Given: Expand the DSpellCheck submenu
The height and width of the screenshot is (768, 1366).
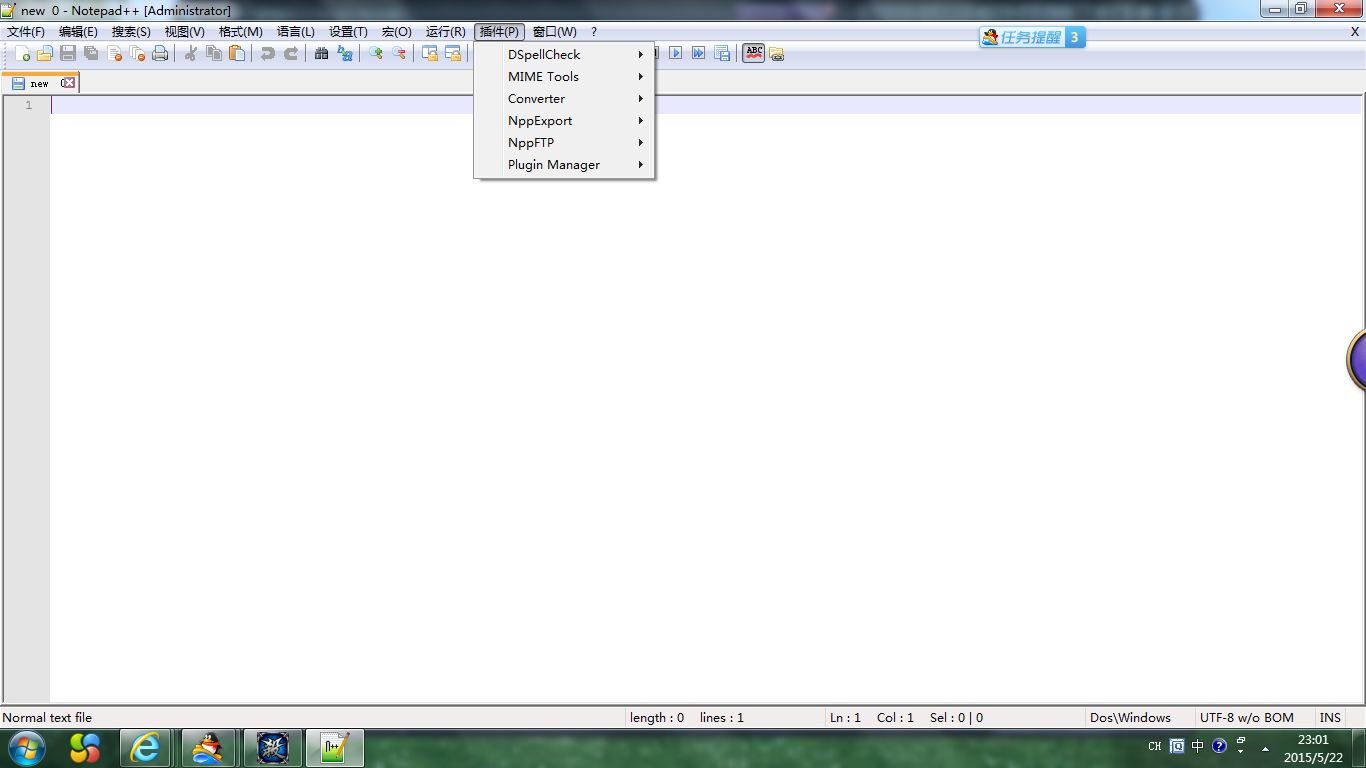Looking at the screenshot, I should [x=565, y=54].
